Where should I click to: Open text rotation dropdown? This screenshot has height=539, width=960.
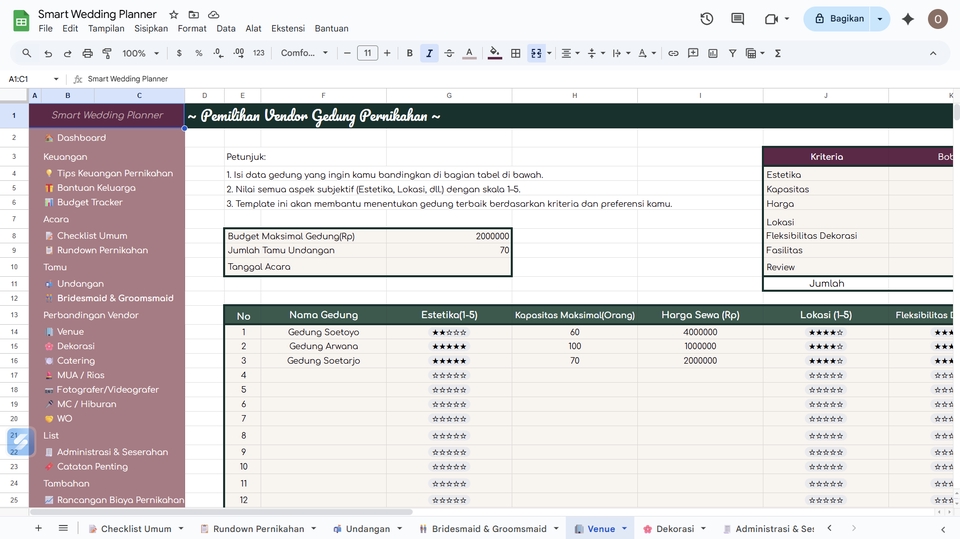[x=647, y=53]
